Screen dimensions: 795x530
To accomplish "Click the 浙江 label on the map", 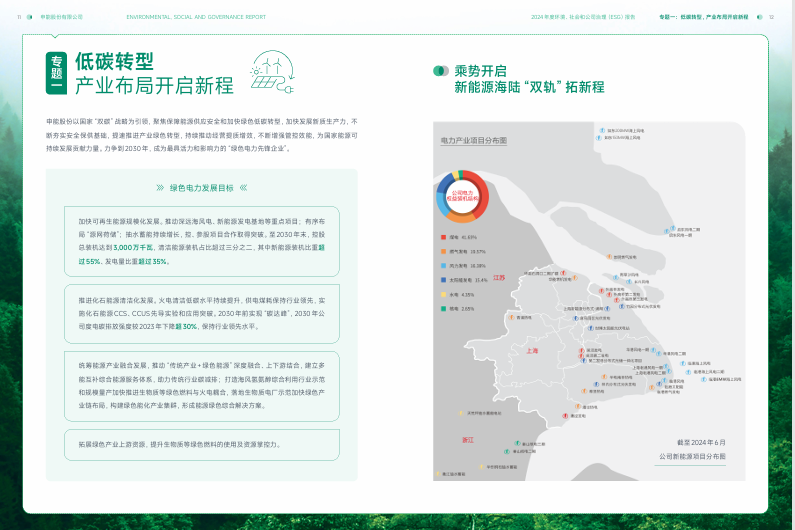I will point(468,439).
